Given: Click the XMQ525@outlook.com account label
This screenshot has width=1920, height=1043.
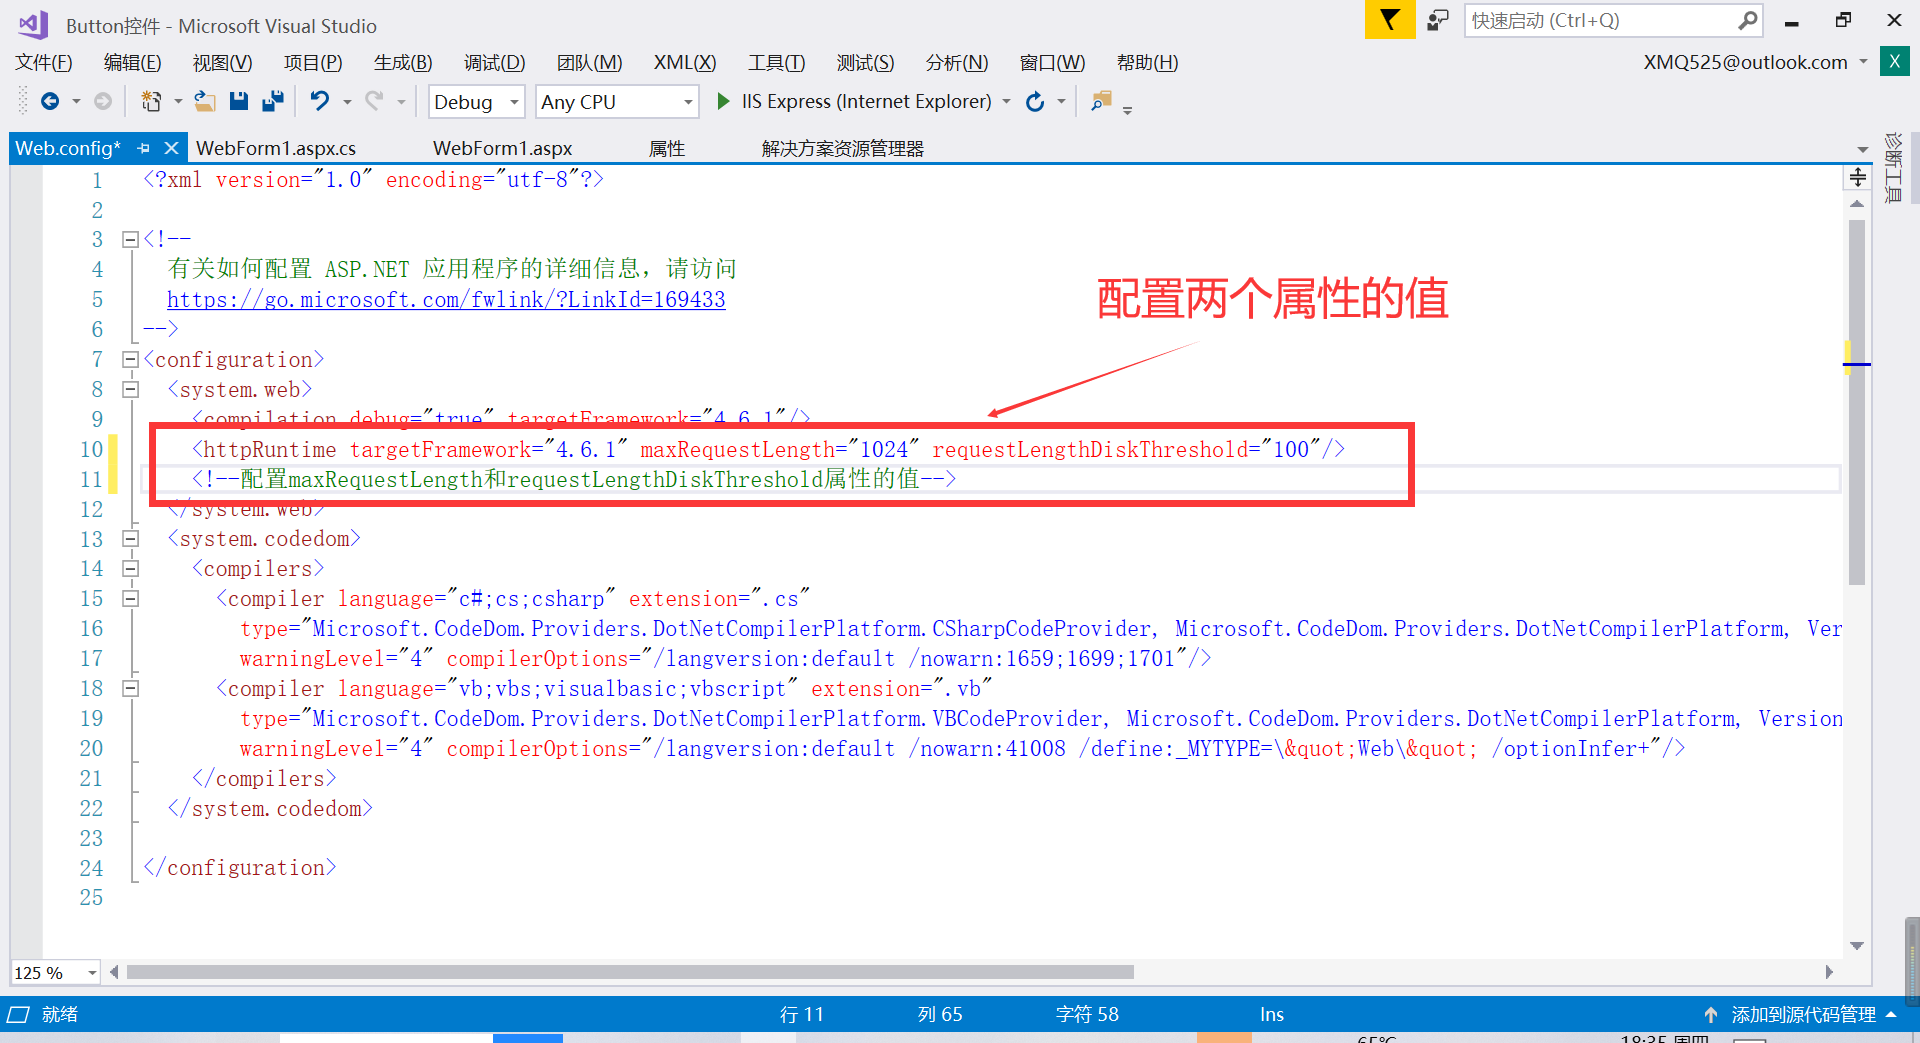Looking at the screenshot, I should coord(1745,62).
